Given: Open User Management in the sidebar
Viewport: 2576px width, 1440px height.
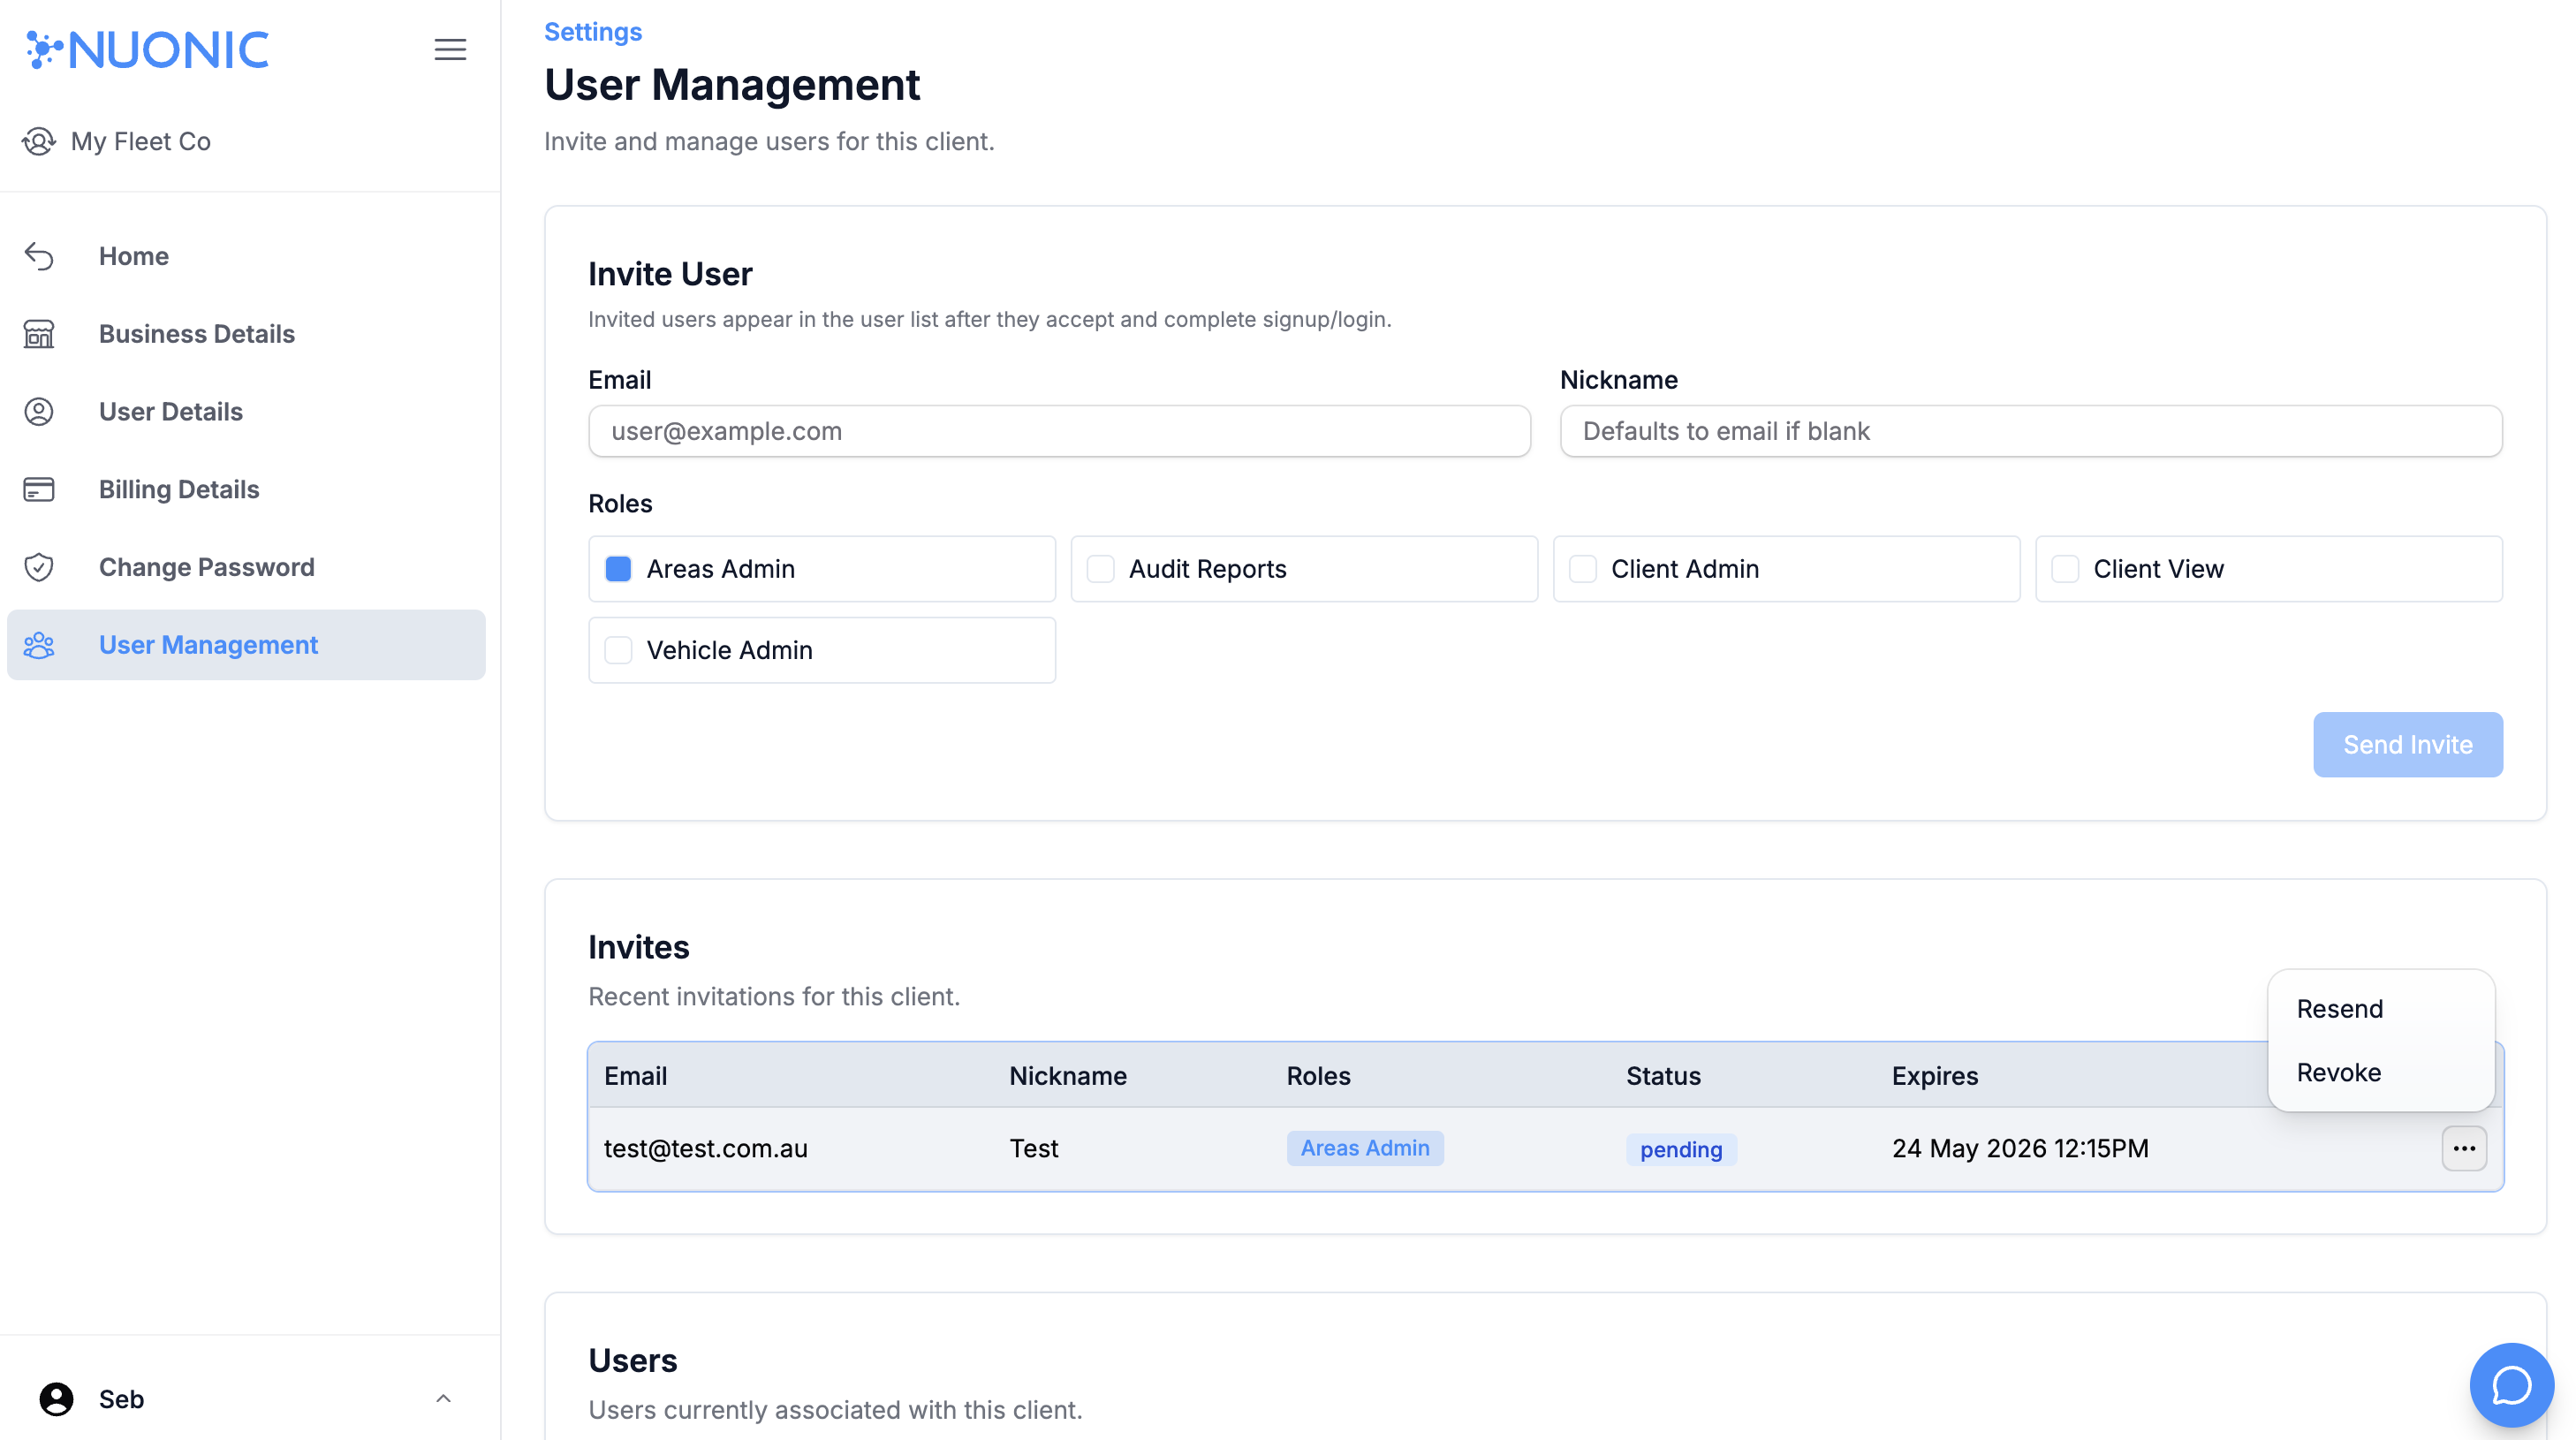Looking at the screenshot, I should 246,645.
